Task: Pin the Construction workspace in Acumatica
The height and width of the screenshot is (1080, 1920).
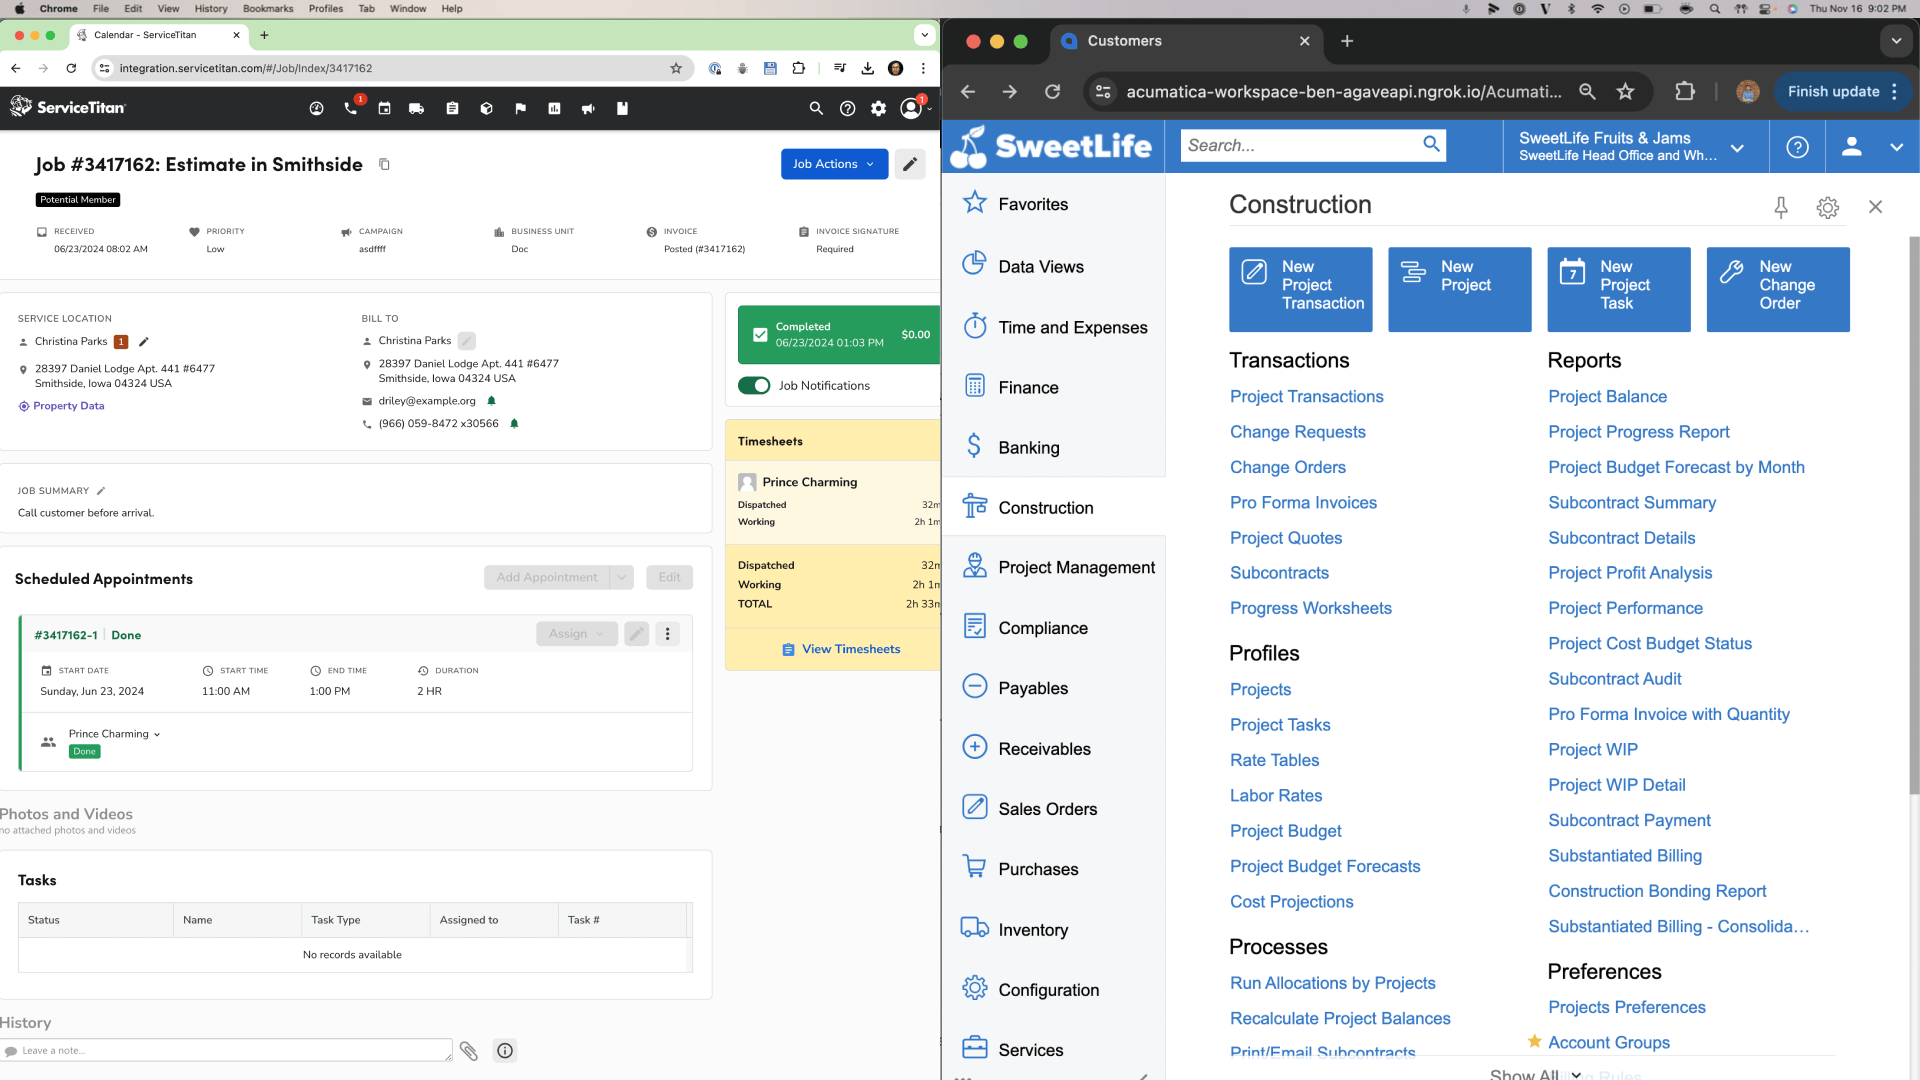Action: pos(1781,207)
